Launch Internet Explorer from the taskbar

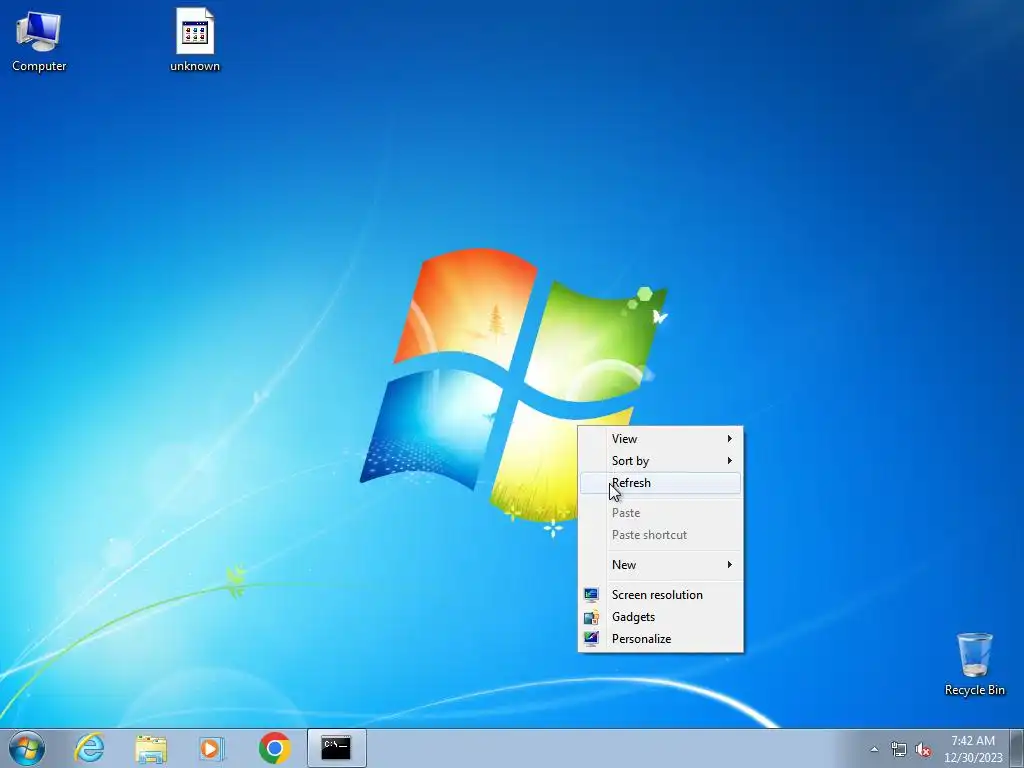pos(89,748)
